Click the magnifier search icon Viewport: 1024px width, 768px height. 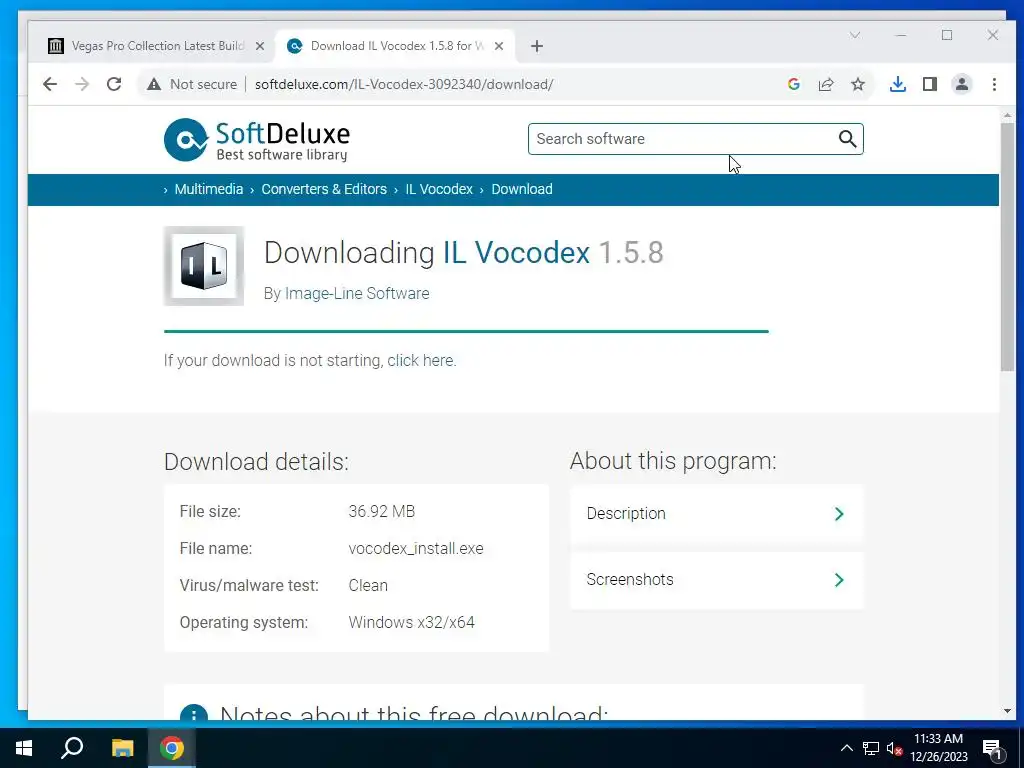click(x=847, y=139)
